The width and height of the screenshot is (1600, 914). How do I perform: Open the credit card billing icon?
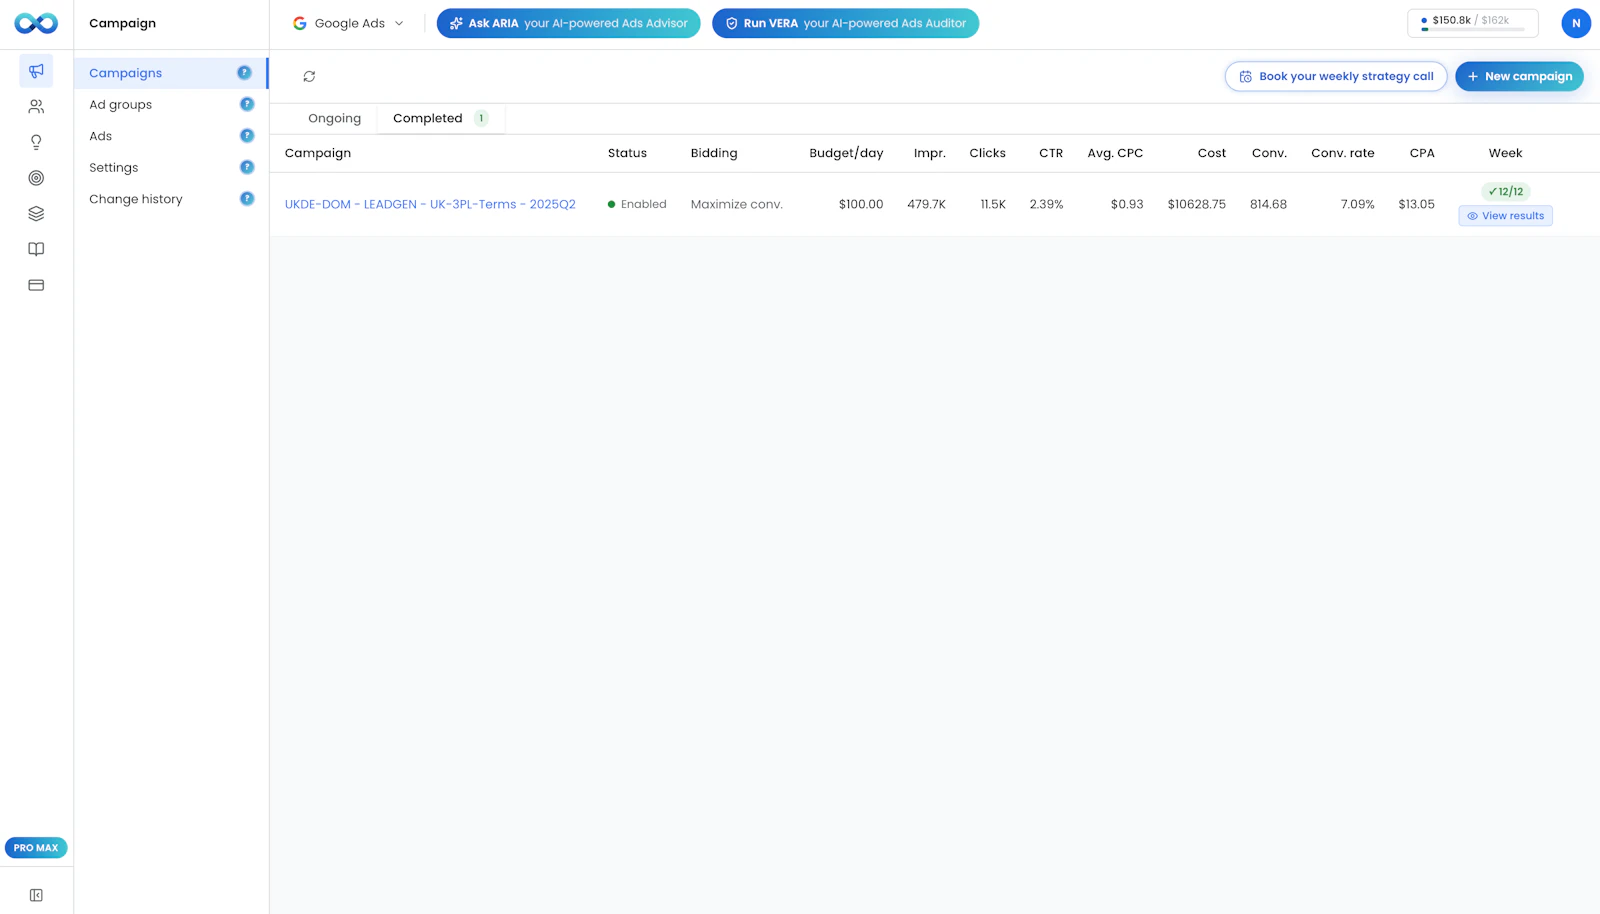pos(36,285)
